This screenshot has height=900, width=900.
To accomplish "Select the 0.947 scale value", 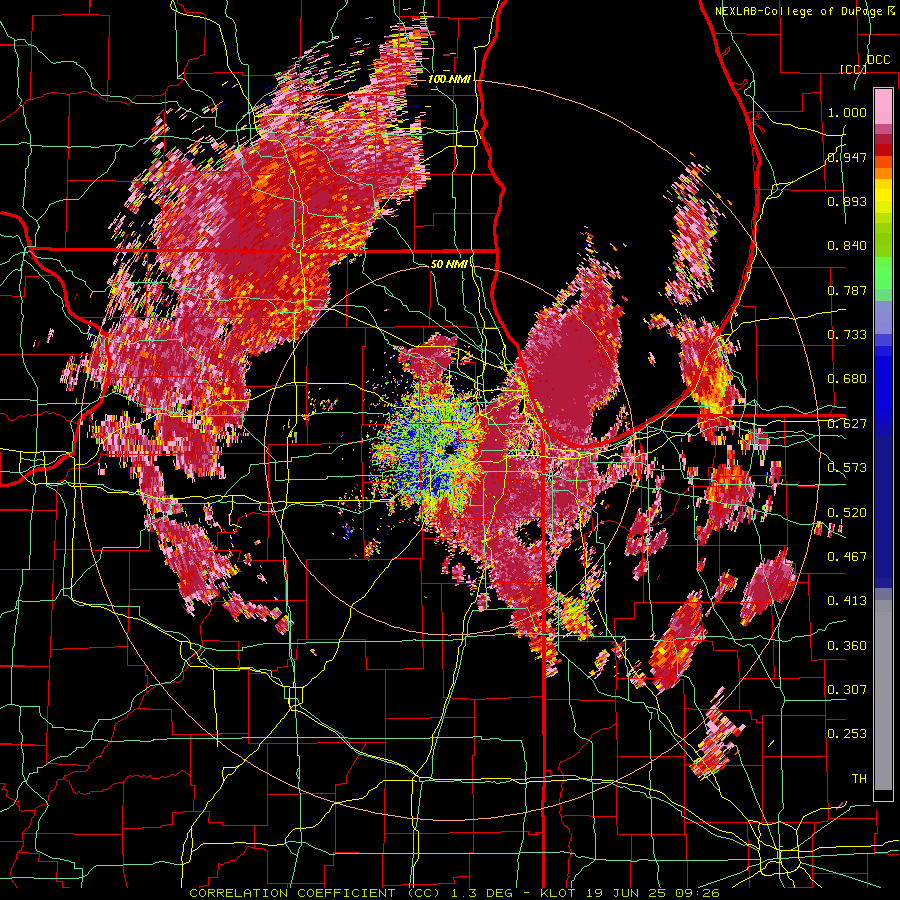I will tap(847, 157).
